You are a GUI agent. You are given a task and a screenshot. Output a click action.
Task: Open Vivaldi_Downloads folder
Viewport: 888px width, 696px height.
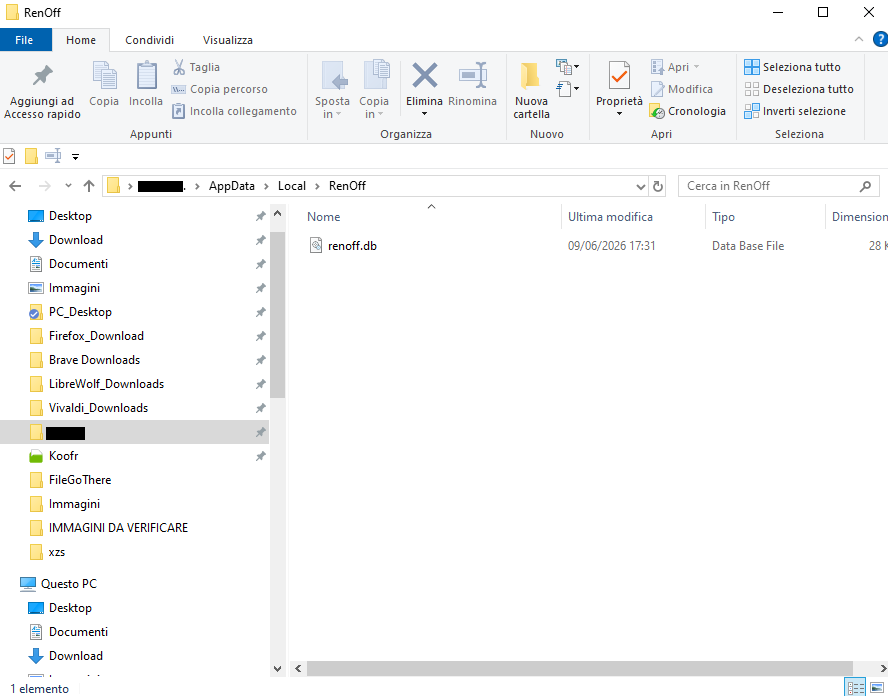(x=98, y=408)
